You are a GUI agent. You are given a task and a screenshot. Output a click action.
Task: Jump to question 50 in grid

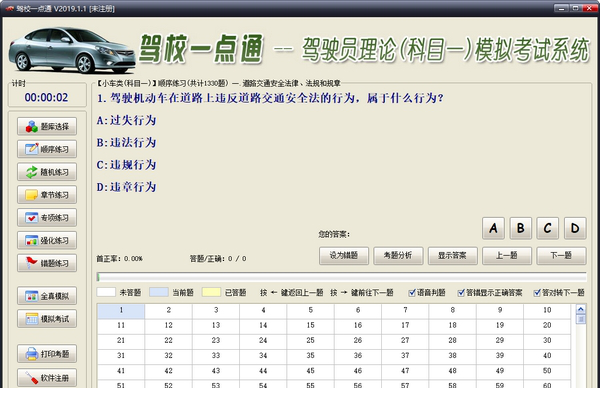tap(547, 371)
